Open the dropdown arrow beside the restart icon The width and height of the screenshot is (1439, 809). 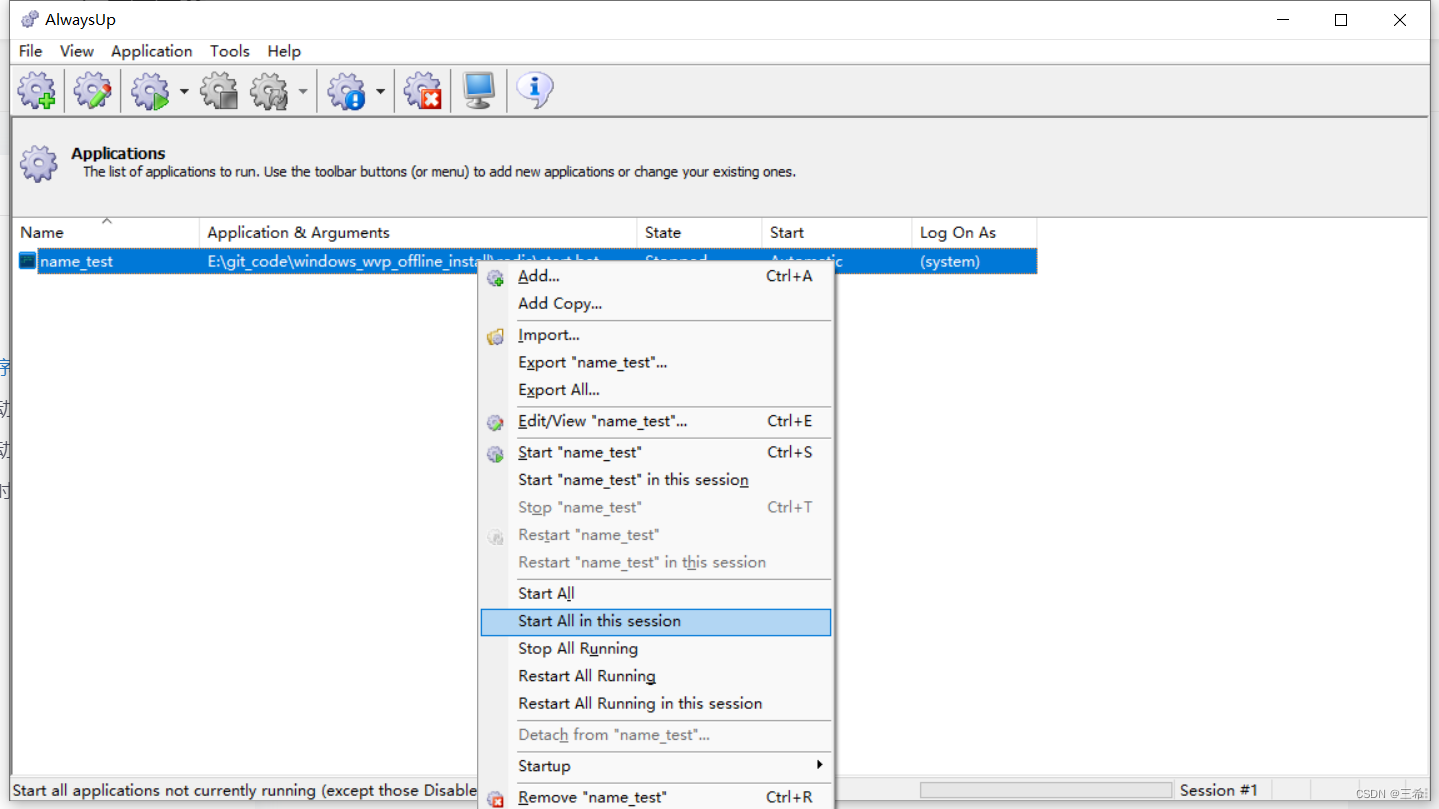pyautogui.click(x=303, y=90)
